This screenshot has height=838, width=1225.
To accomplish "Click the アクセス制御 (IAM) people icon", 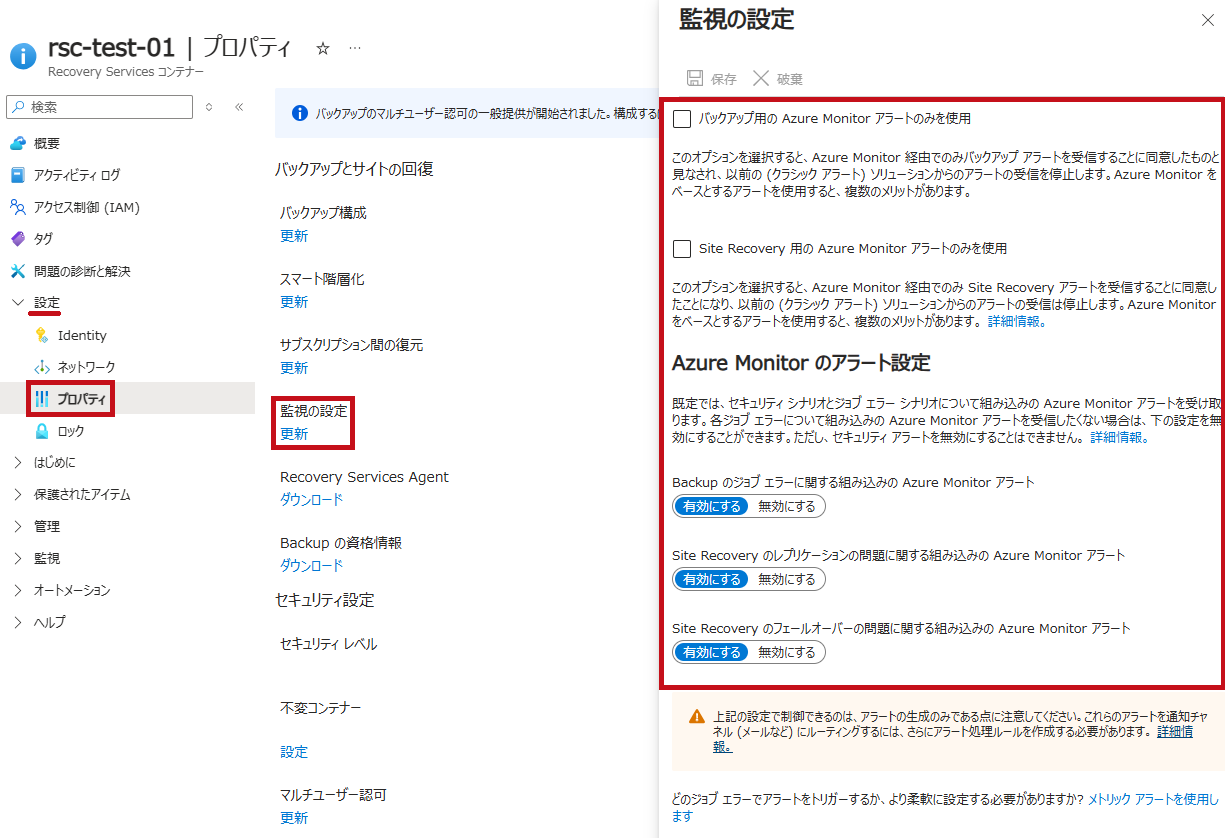I will (17, 207).
